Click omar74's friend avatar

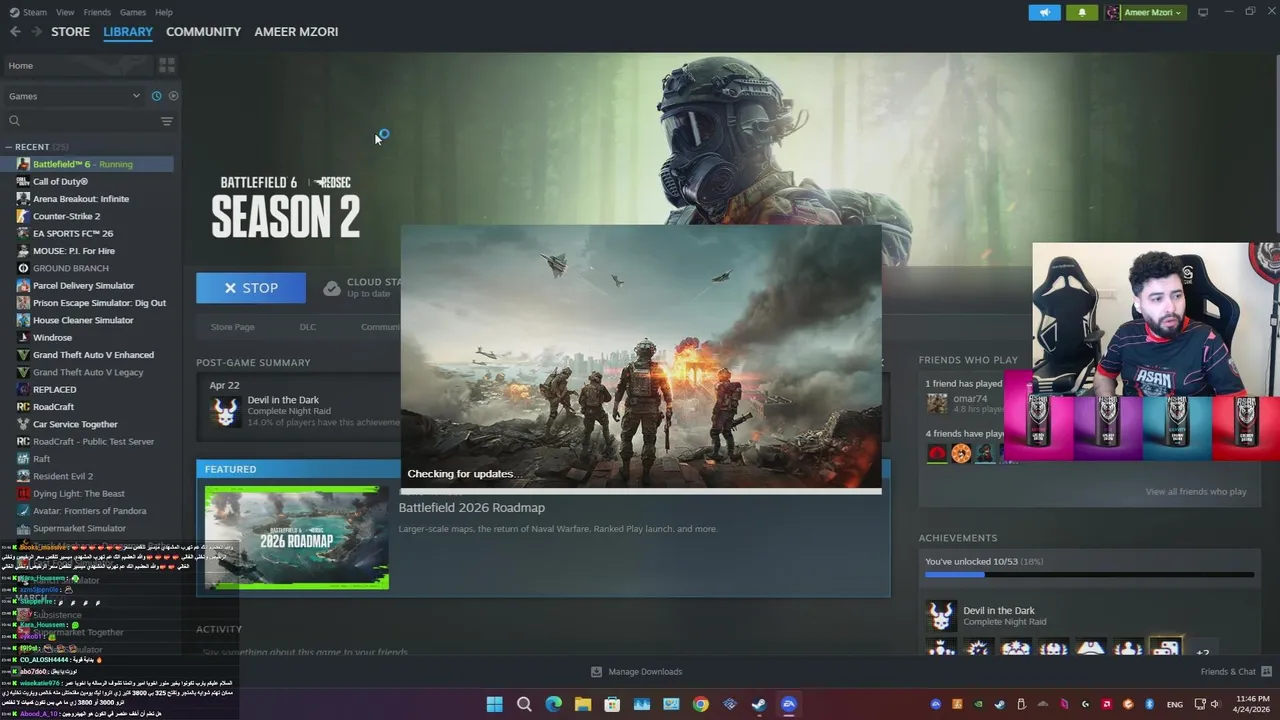(x=937, y=403)
